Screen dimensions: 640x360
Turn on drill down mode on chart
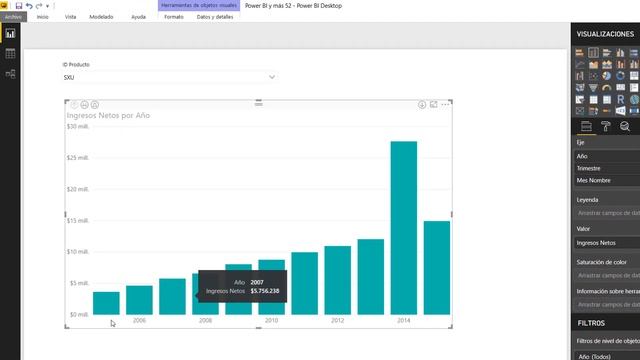point(422,105)
